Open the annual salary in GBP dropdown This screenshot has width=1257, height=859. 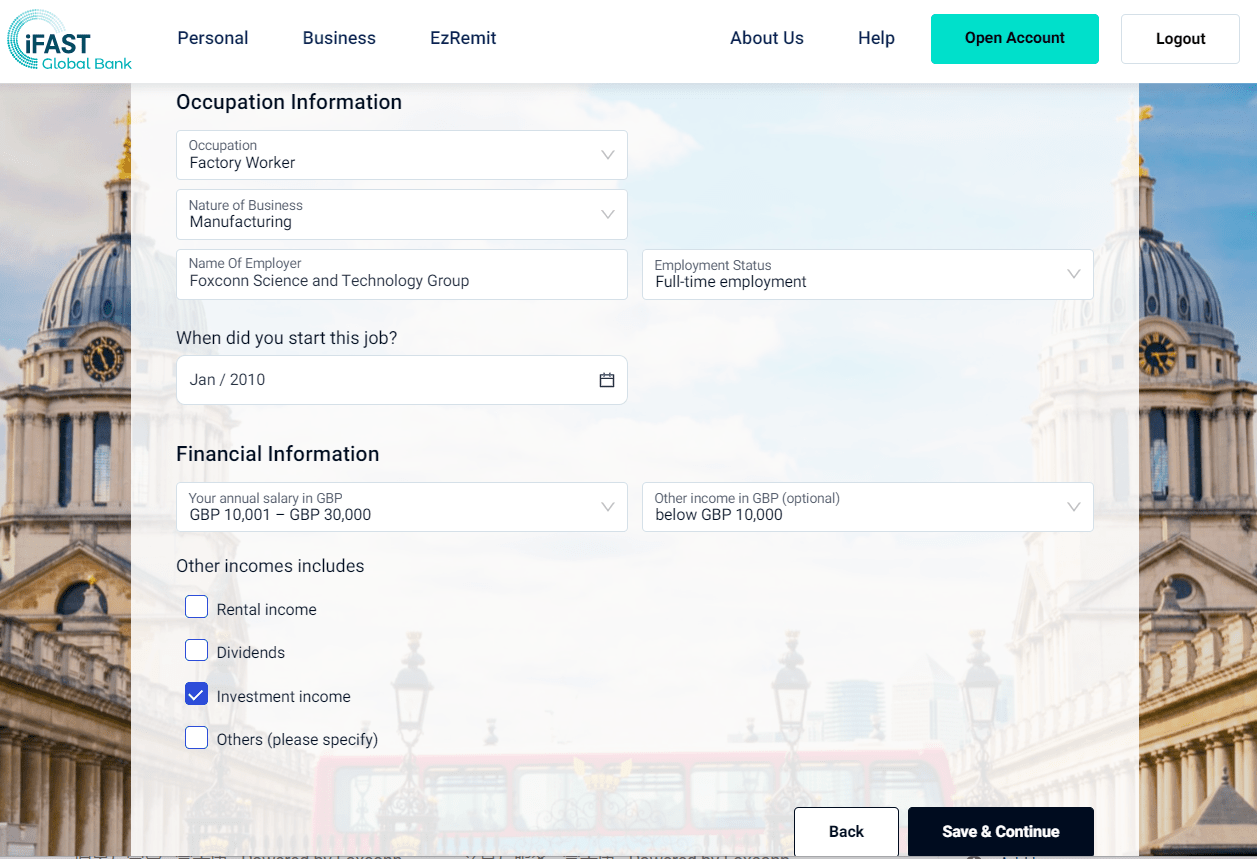pyautogui.click(x=401, y=507)
